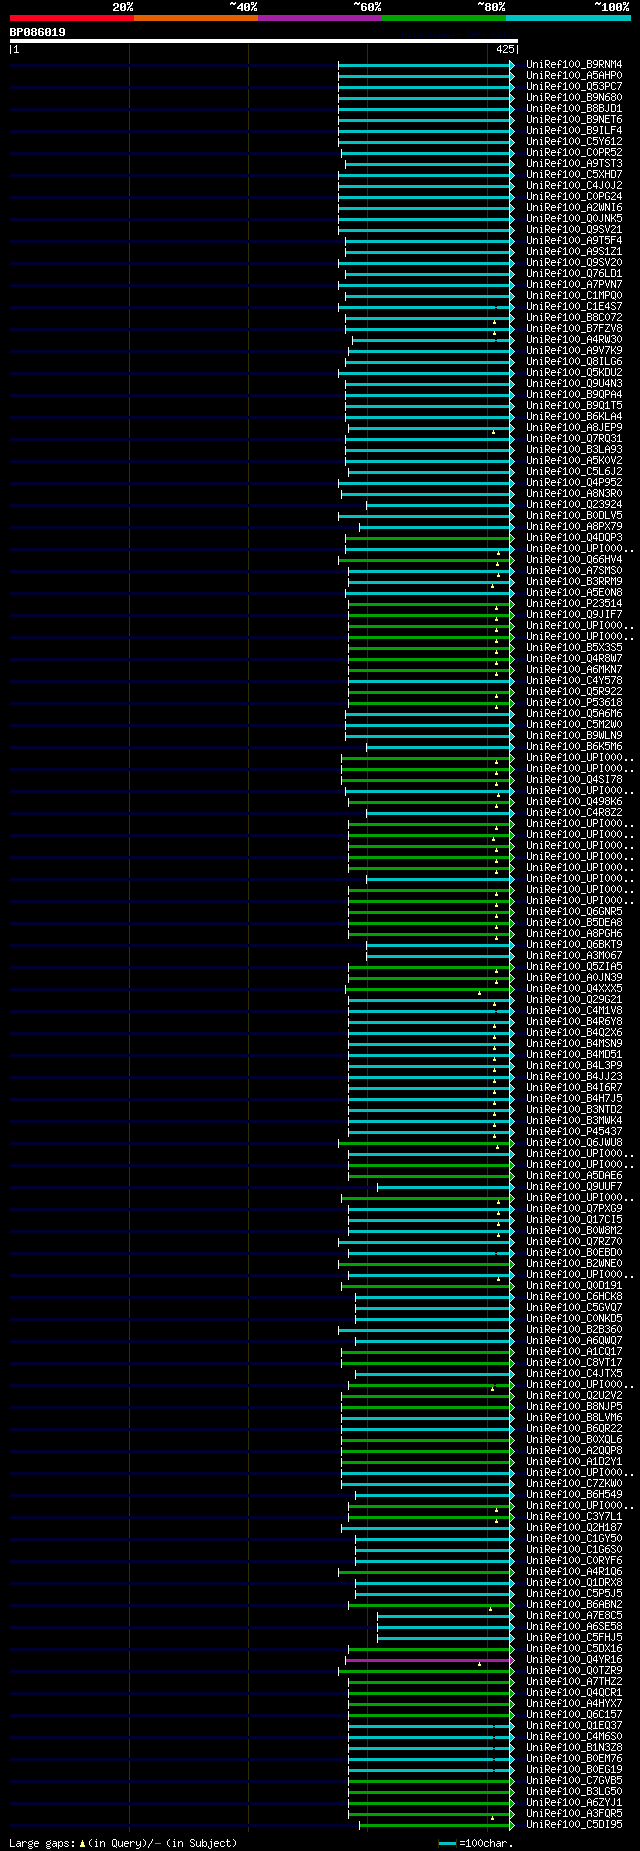Select the UniRef100_B4MSN9 label
Image resolution: width=640 pixels, height=1851 pixels.
(574, 1043)
